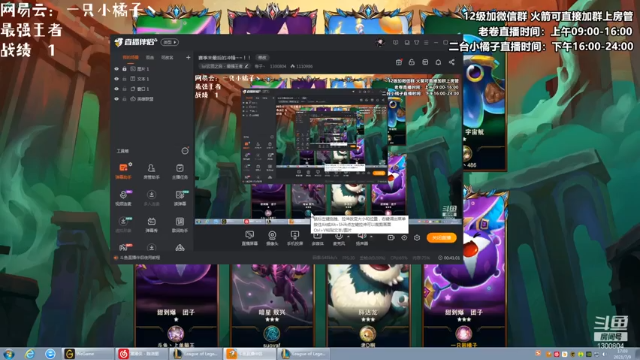The image size is (640, 360).
Task: Start 视频连麦 video co-streaming tool
Action: pos(123,198)
